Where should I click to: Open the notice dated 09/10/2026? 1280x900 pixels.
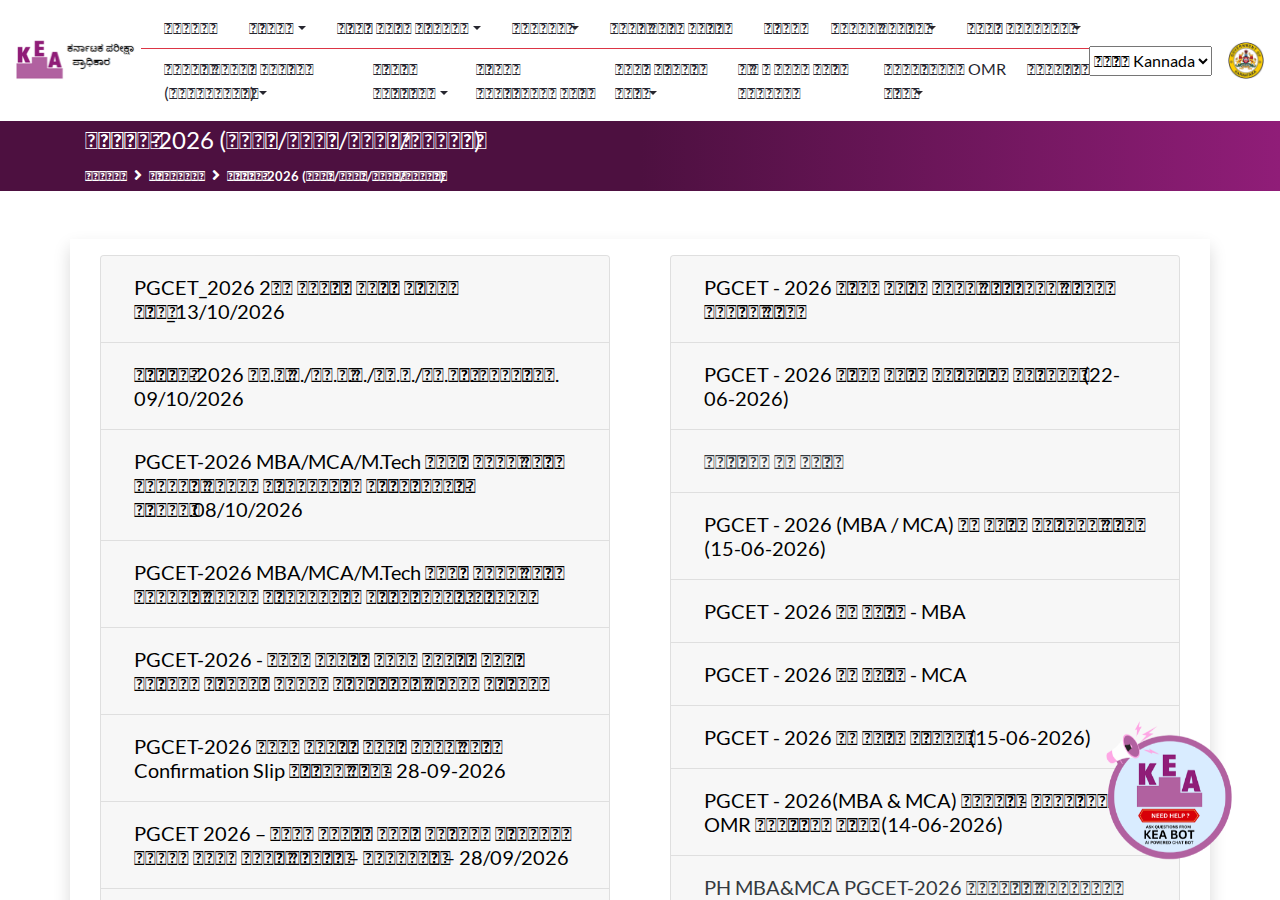(x=355, y=387)
